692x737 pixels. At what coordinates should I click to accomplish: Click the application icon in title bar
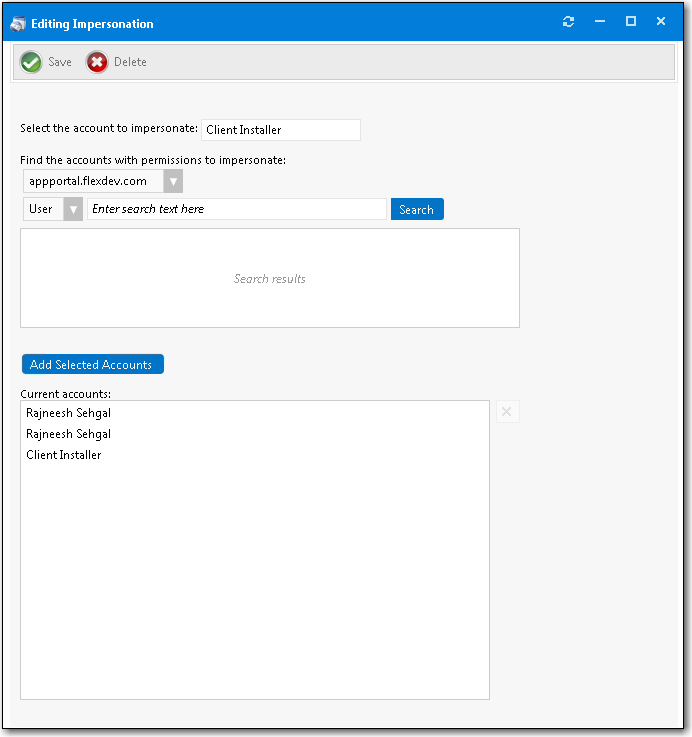click(x=17, y=23)
